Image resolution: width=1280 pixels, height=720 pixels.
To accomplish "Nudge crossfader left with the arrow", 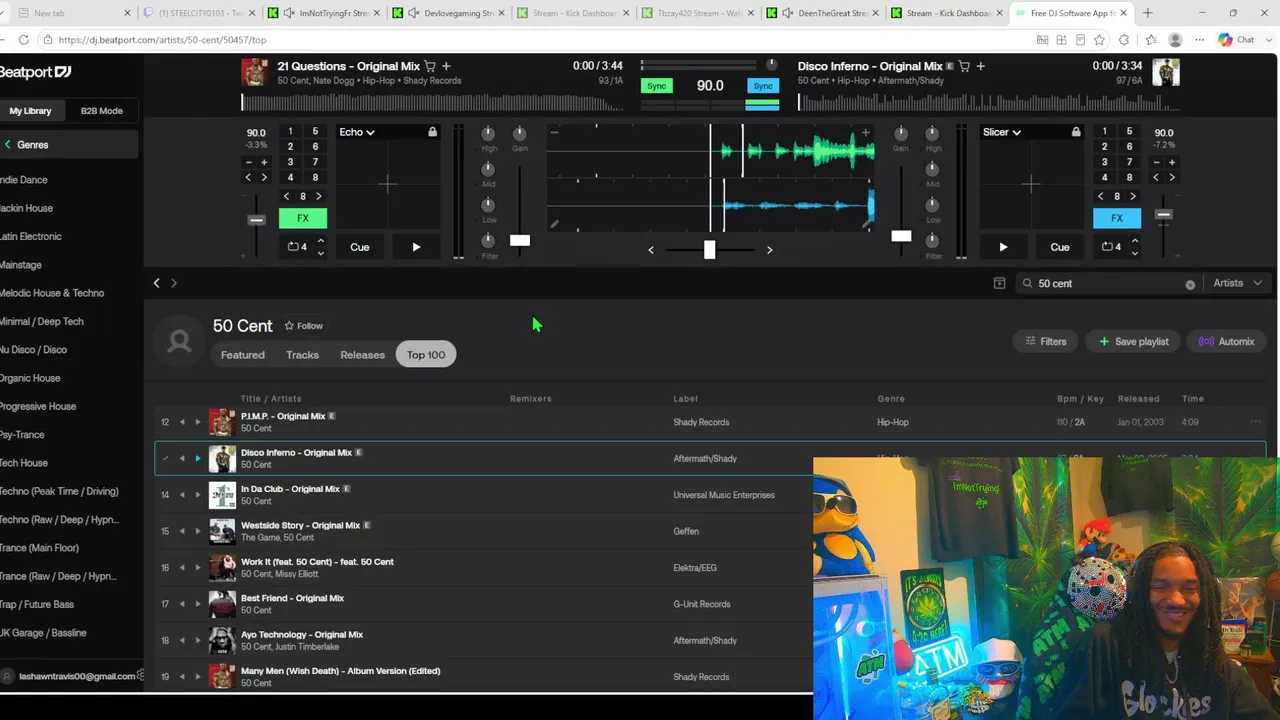I will click(651, 249).
